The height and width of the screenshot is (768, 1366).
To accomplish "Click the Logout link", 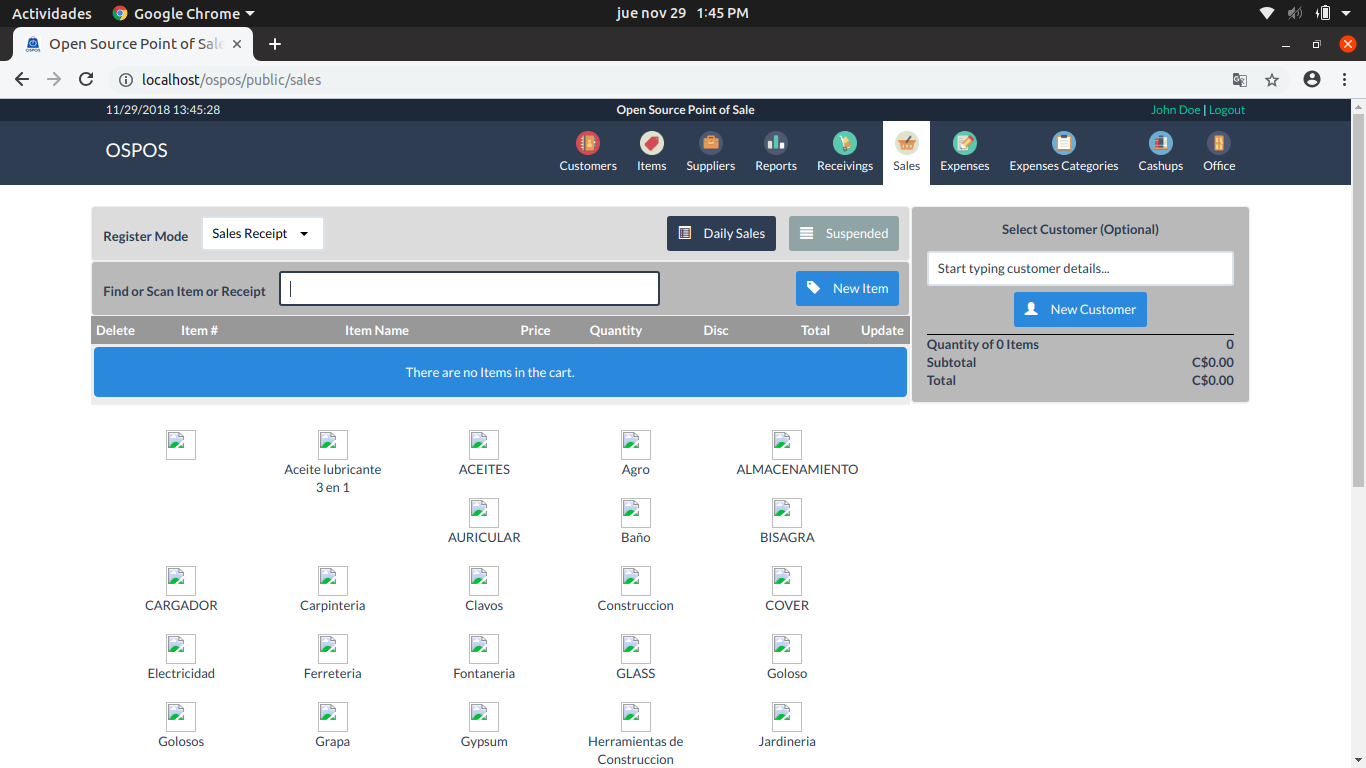I will point(1226,109).
